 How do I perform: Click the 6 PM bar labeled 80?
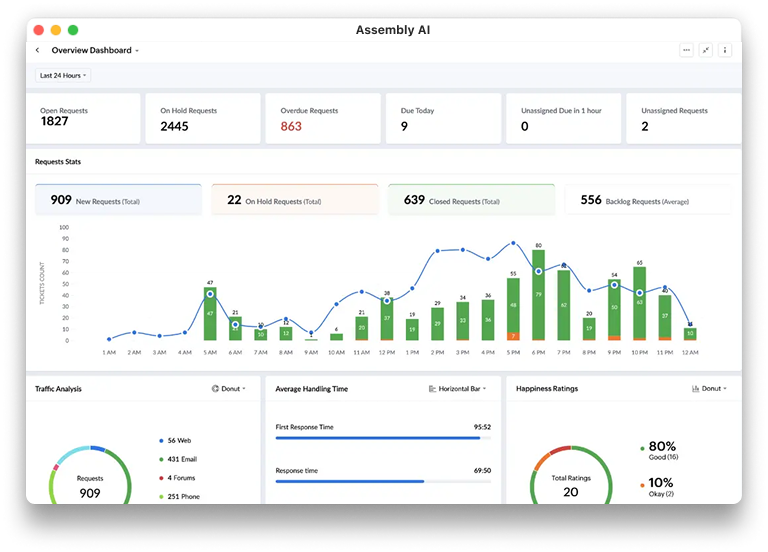tap(538, 295)
